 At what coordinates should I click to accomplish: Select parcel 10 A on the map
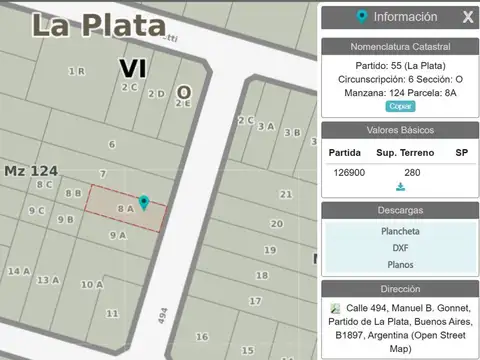coord(92,284)
